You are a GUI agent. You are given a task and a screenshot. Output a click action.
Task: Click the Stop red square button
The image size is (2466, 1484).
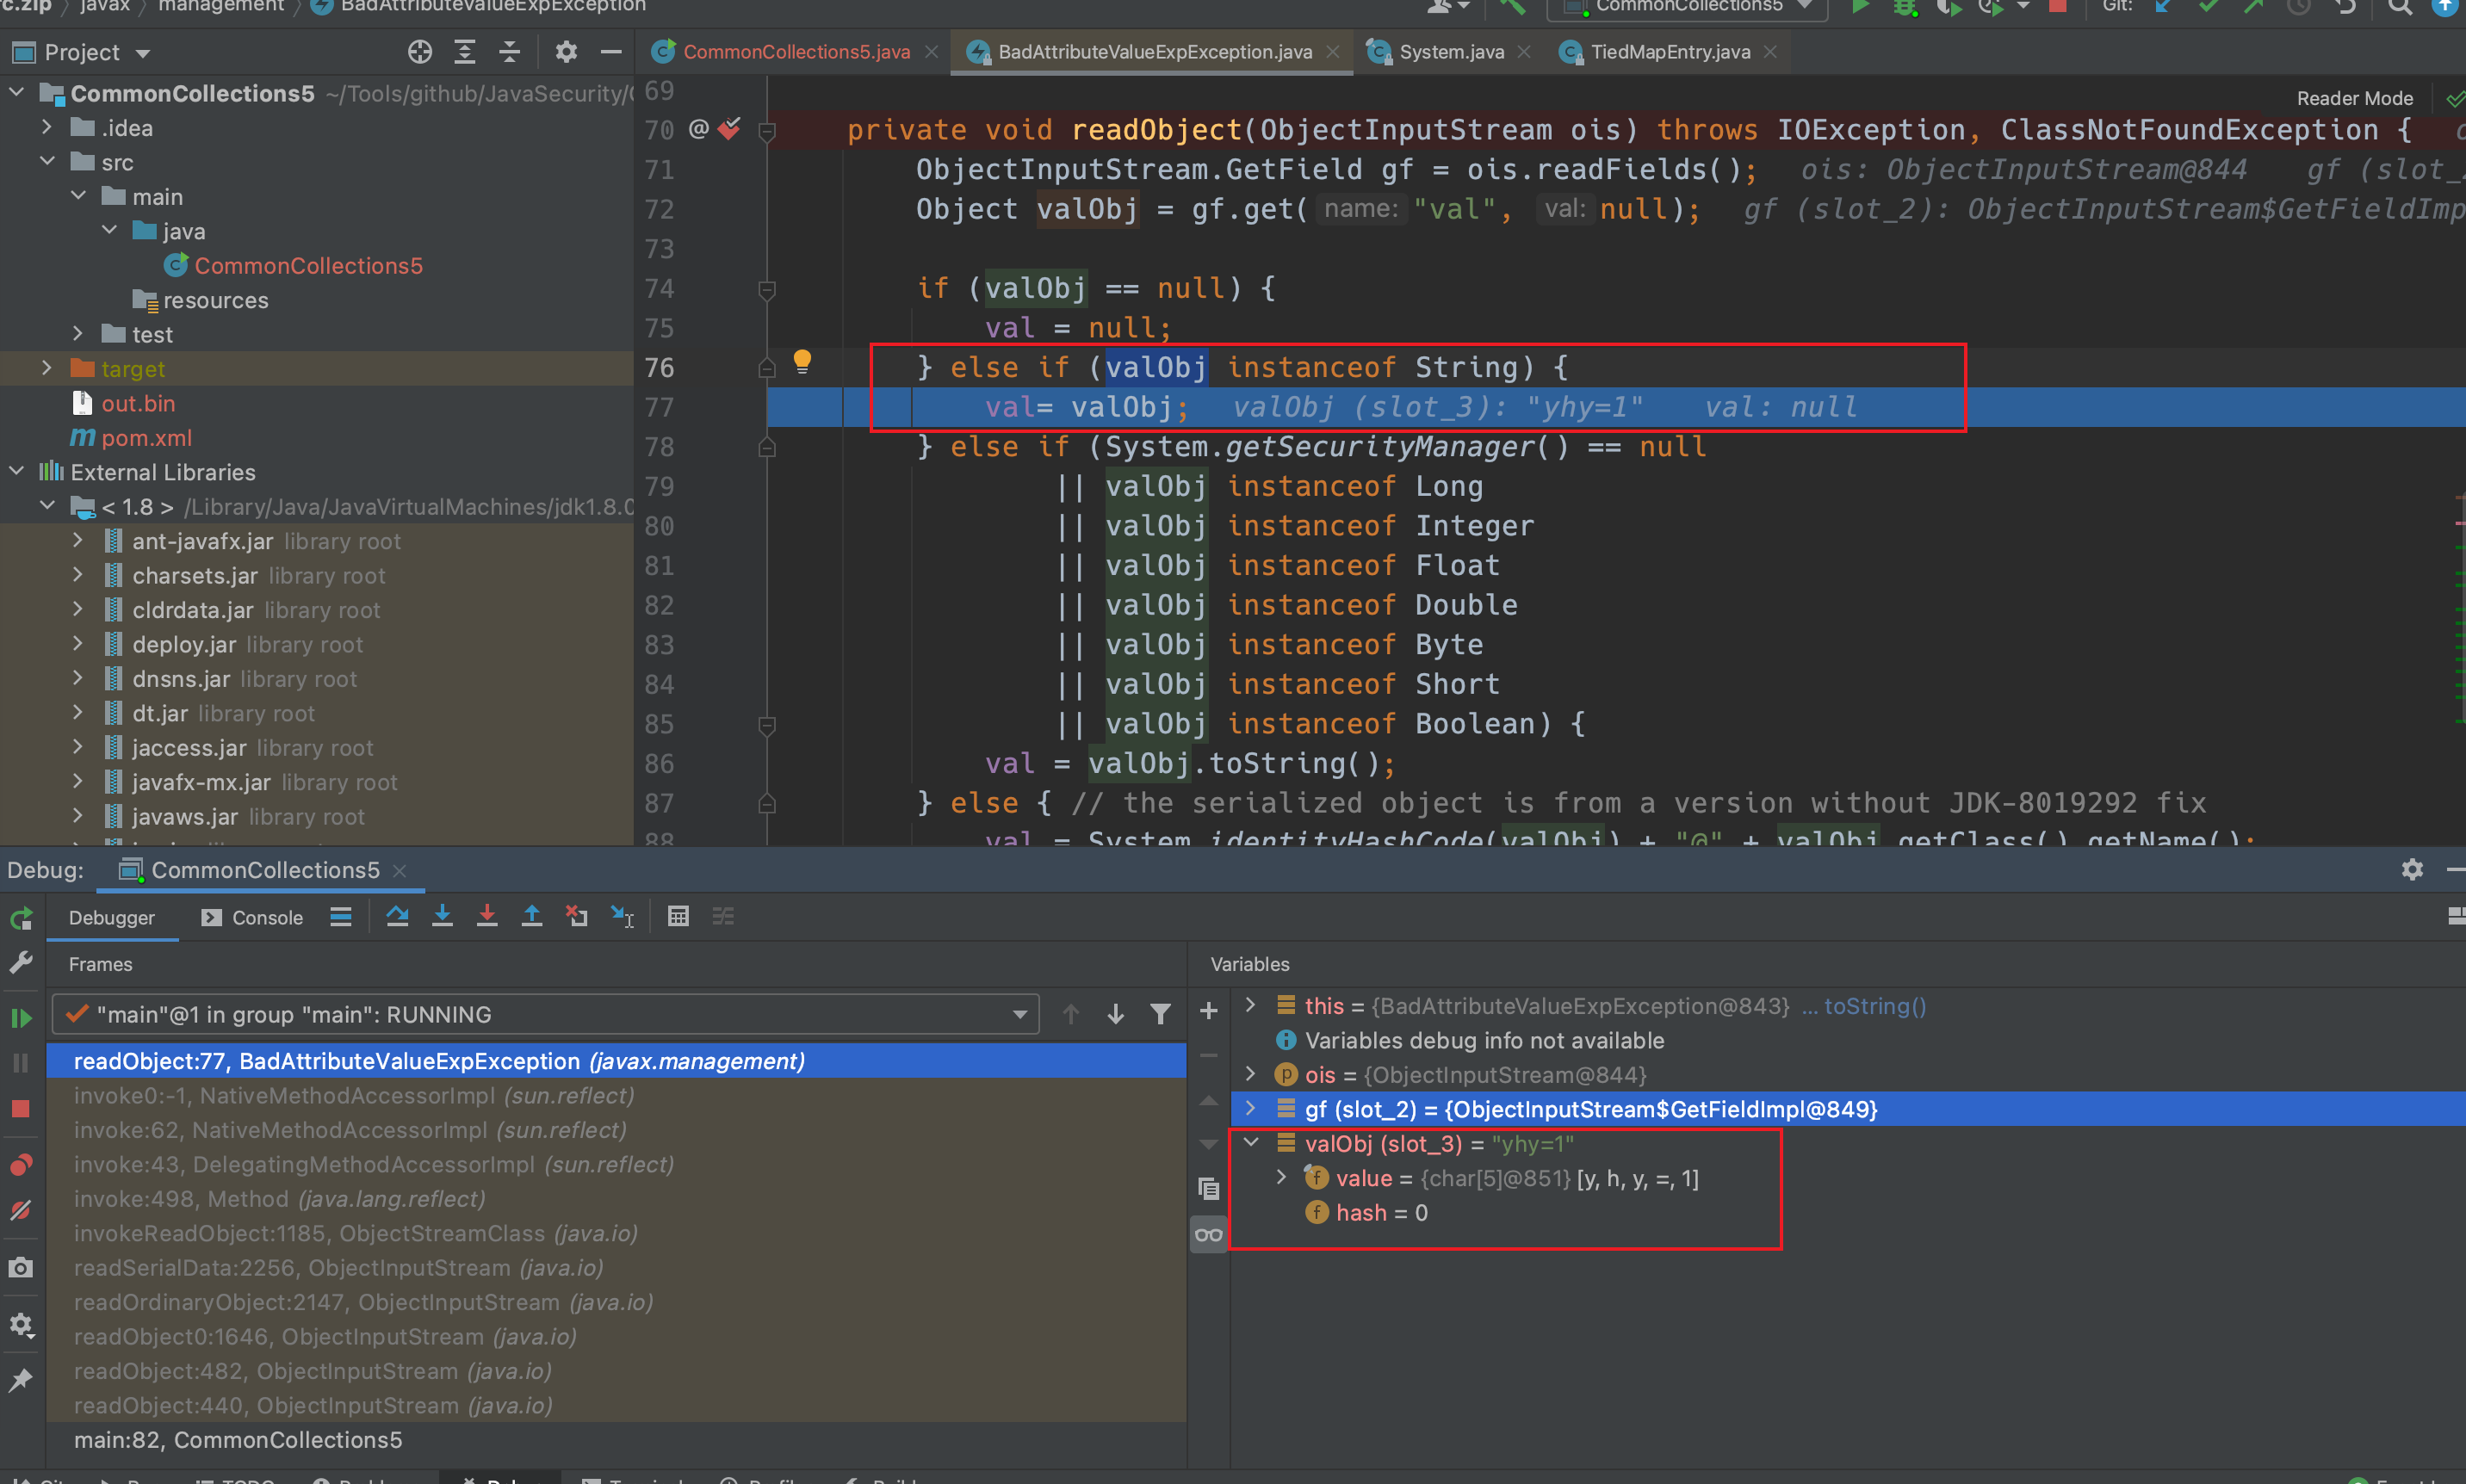click(21, 1109)
